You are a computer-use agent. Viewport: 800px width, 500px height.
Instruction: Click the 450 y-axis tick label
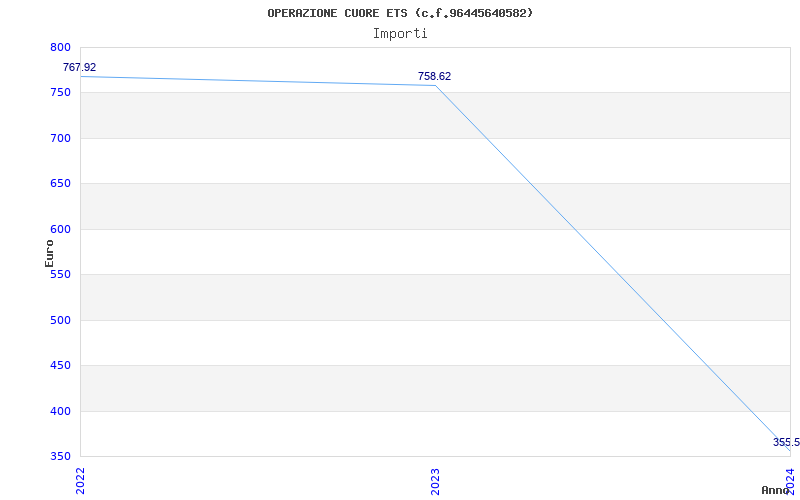tap(60, 366)
